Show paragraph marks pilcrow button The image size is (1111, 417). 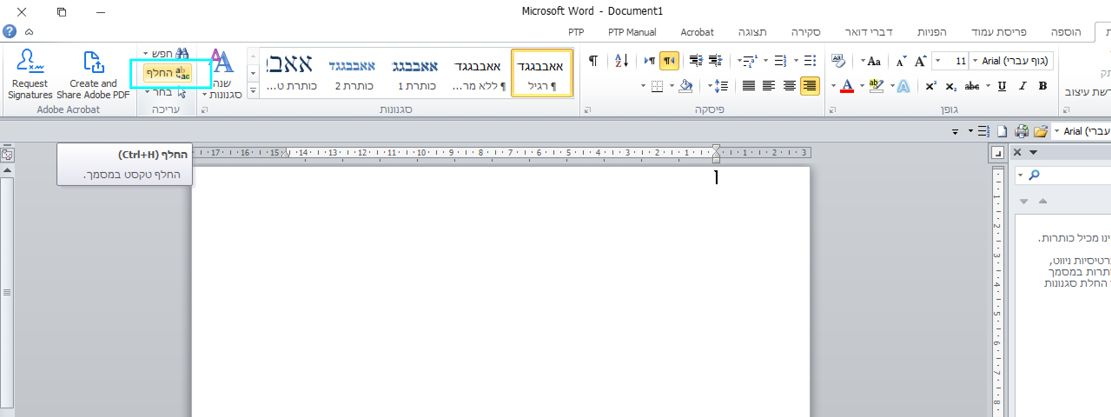(x=593, y=61)
